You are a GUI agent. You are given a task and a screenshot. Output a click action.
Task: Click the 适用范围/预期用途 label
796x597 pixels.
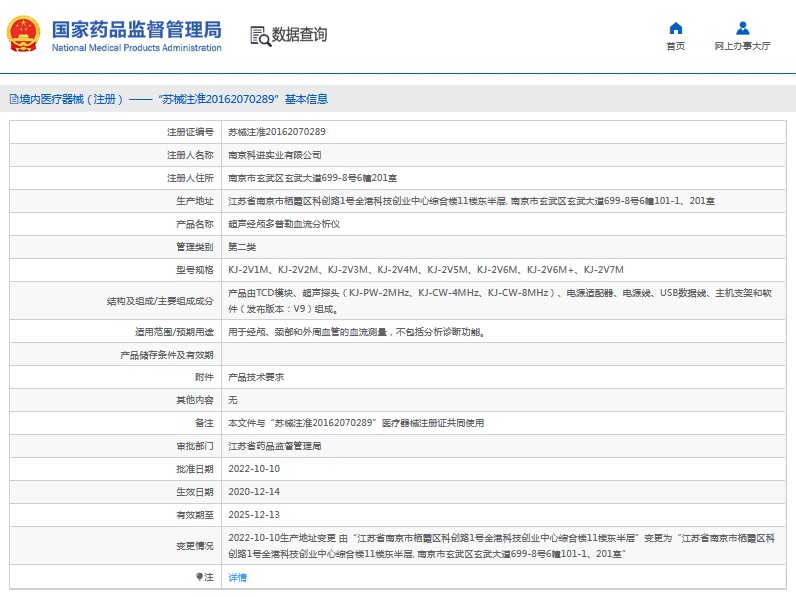pyautogui.click(x=174, y=332)
